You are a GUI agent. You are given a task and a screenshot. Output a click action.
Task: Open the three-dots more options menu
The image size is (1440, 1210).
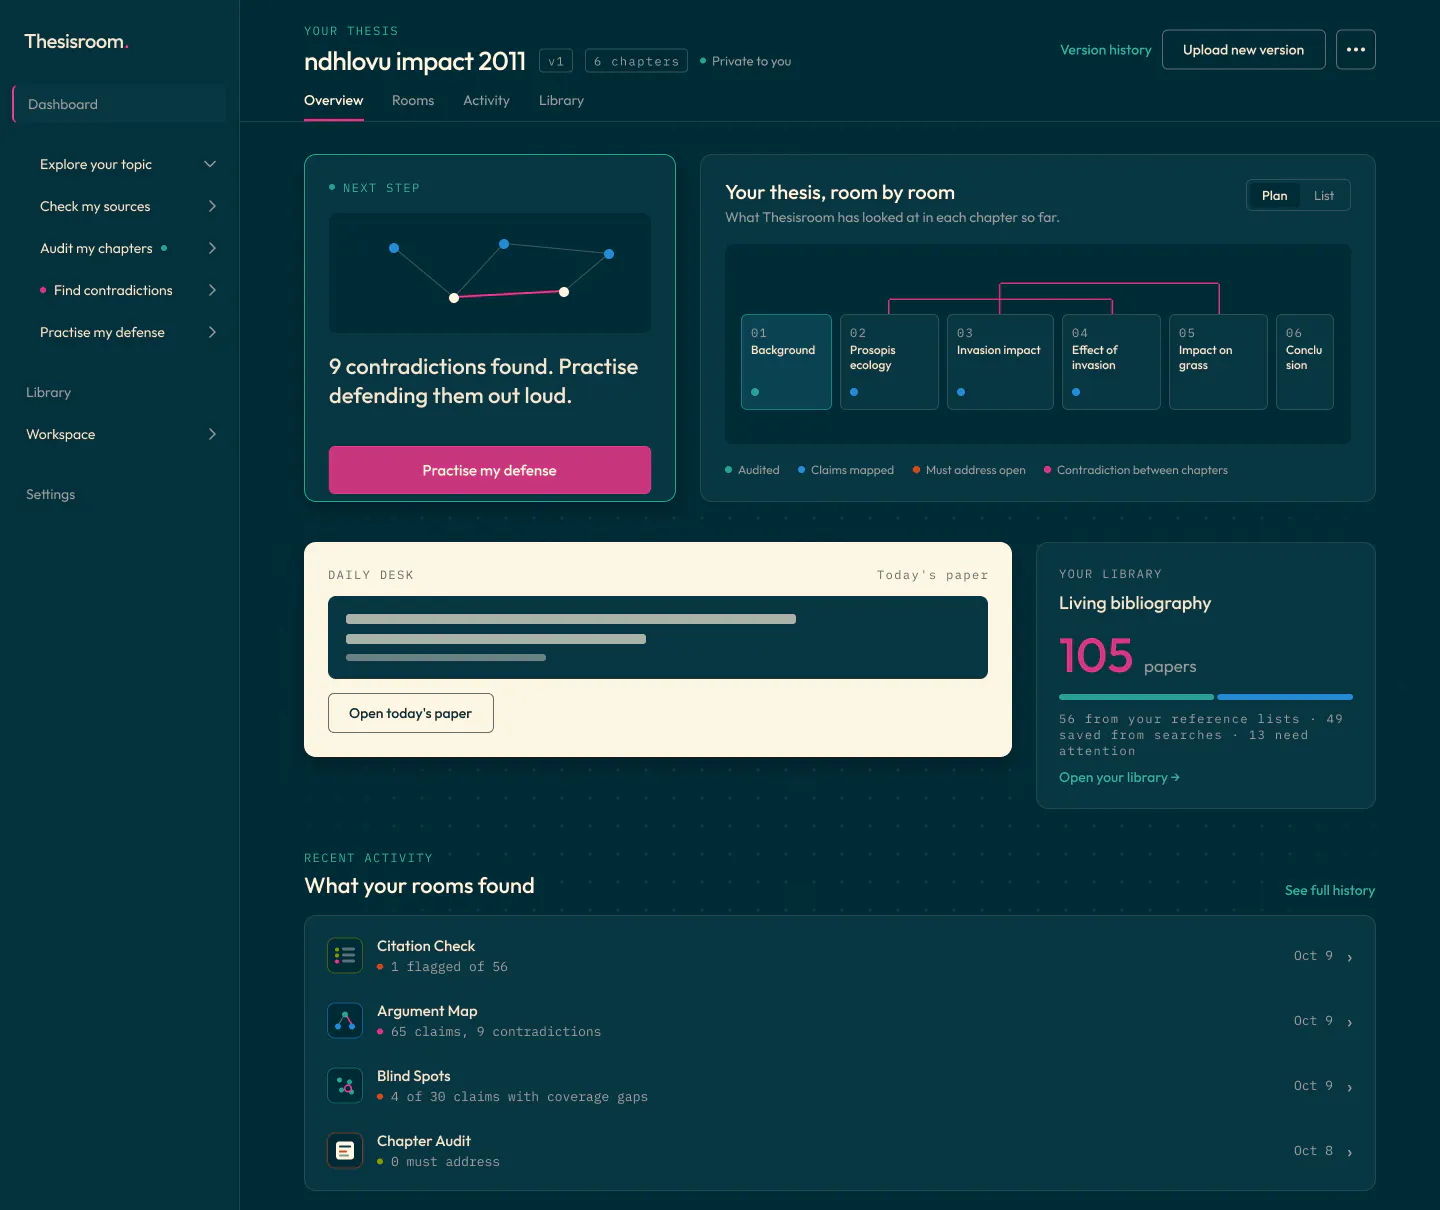coord(1356,49)
